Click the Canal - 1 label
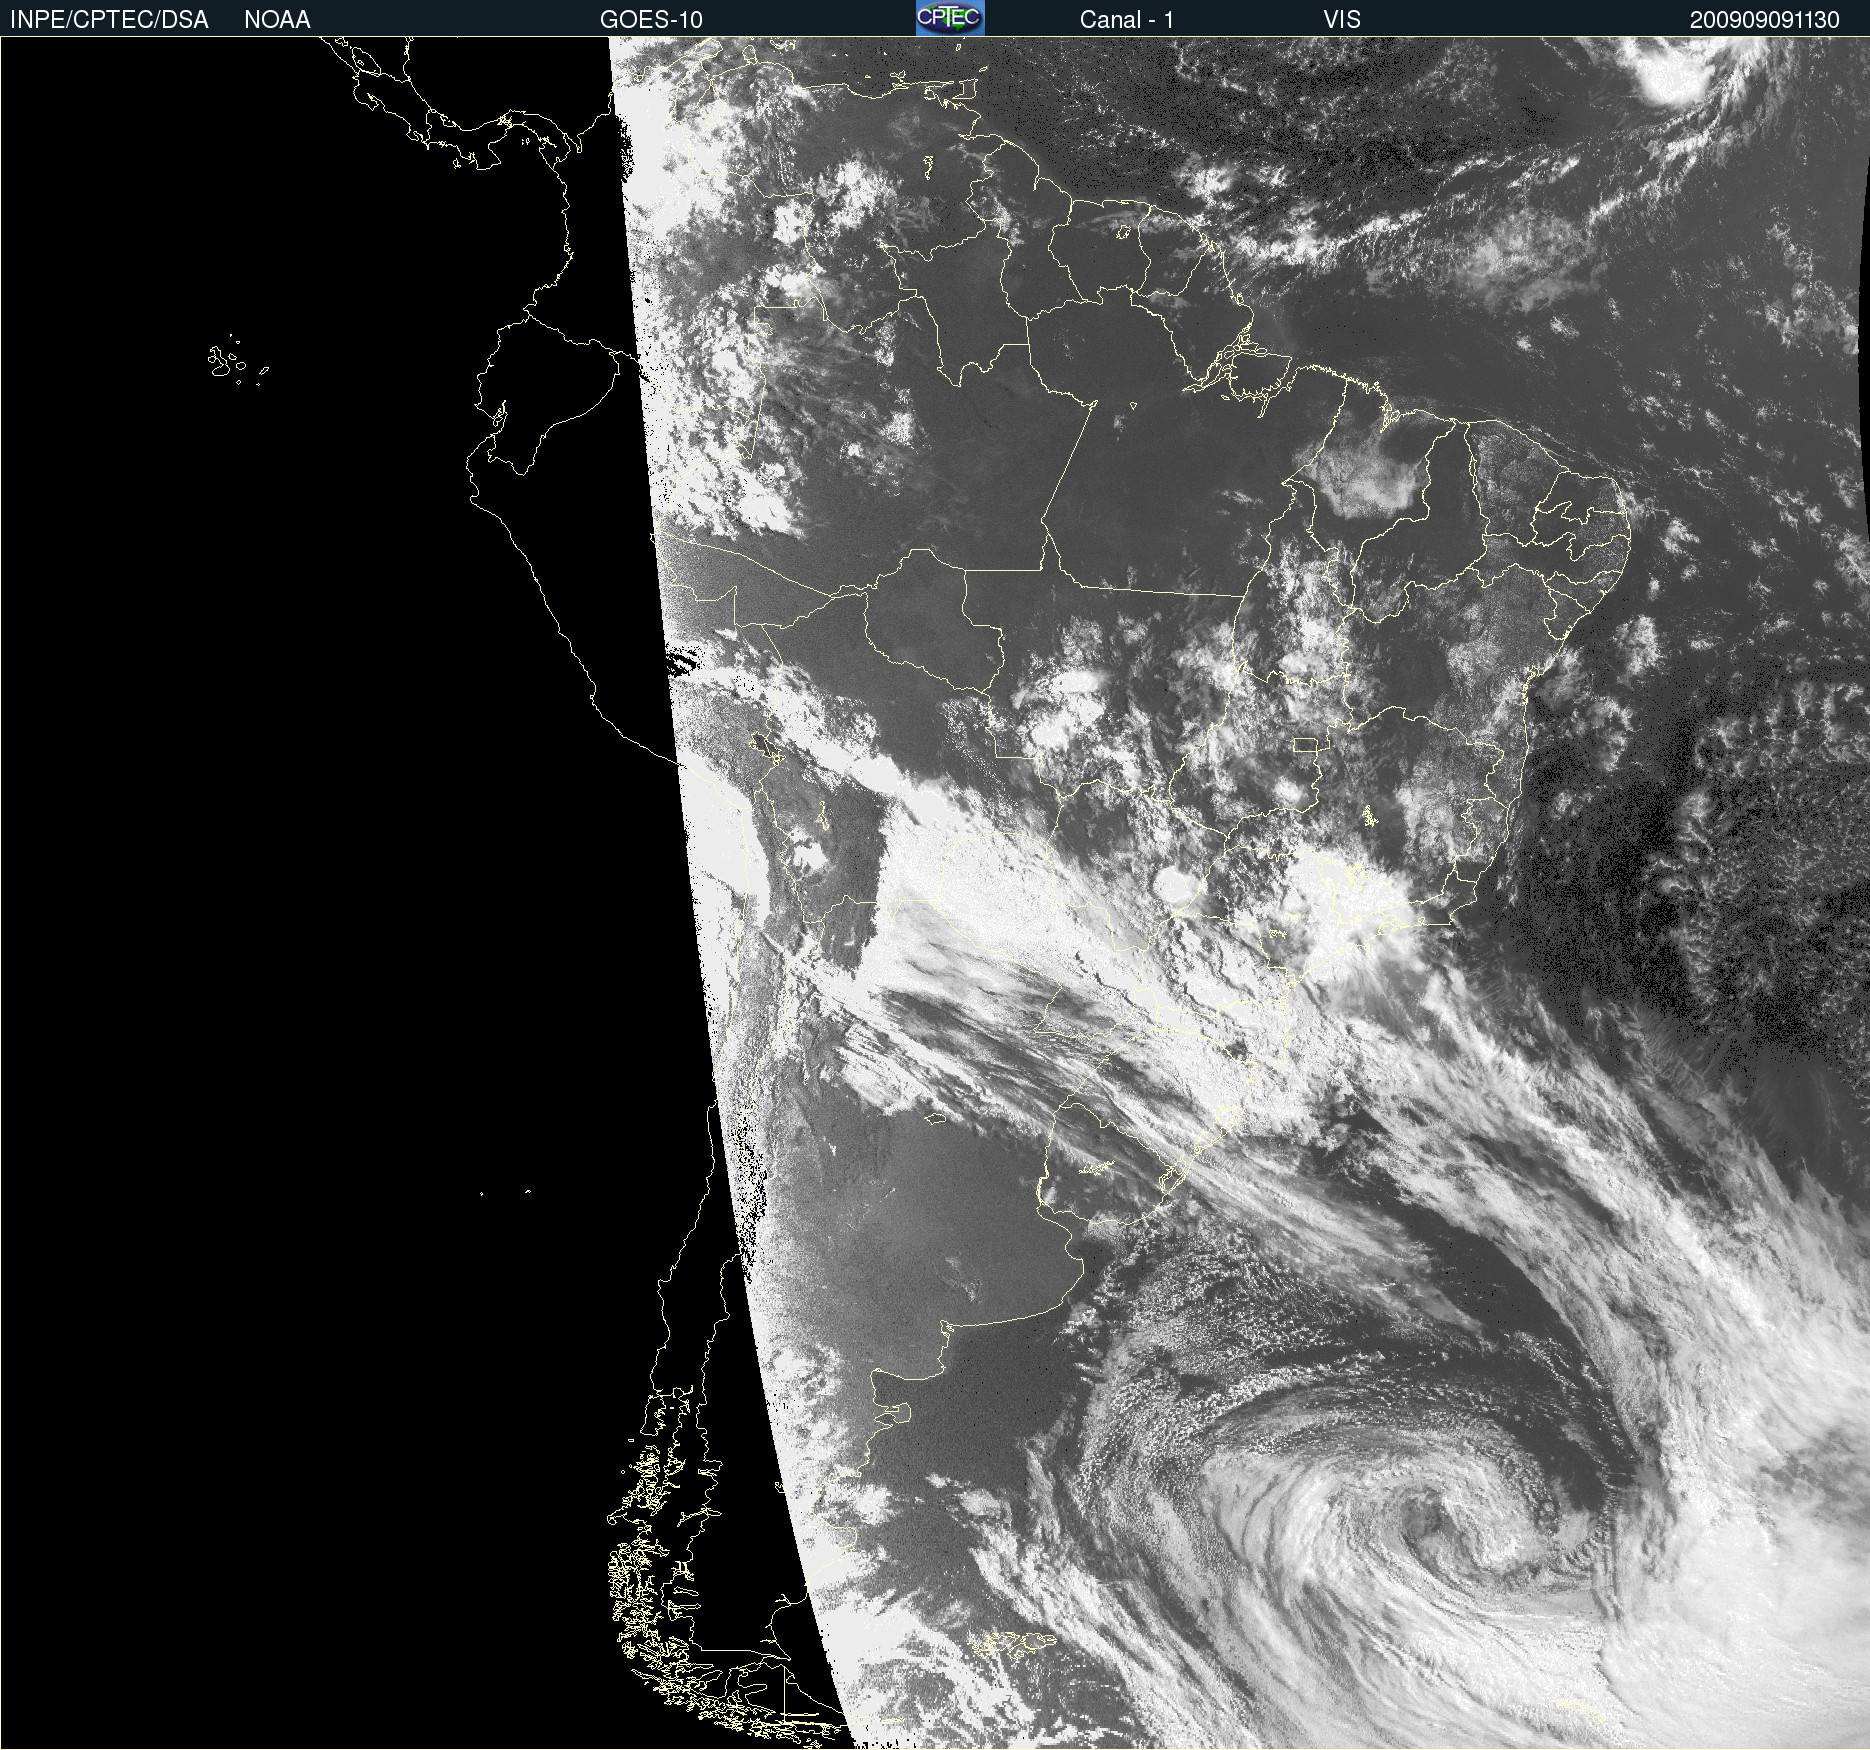Viewport: 1870px width, 1750px height. (1126, 20)
